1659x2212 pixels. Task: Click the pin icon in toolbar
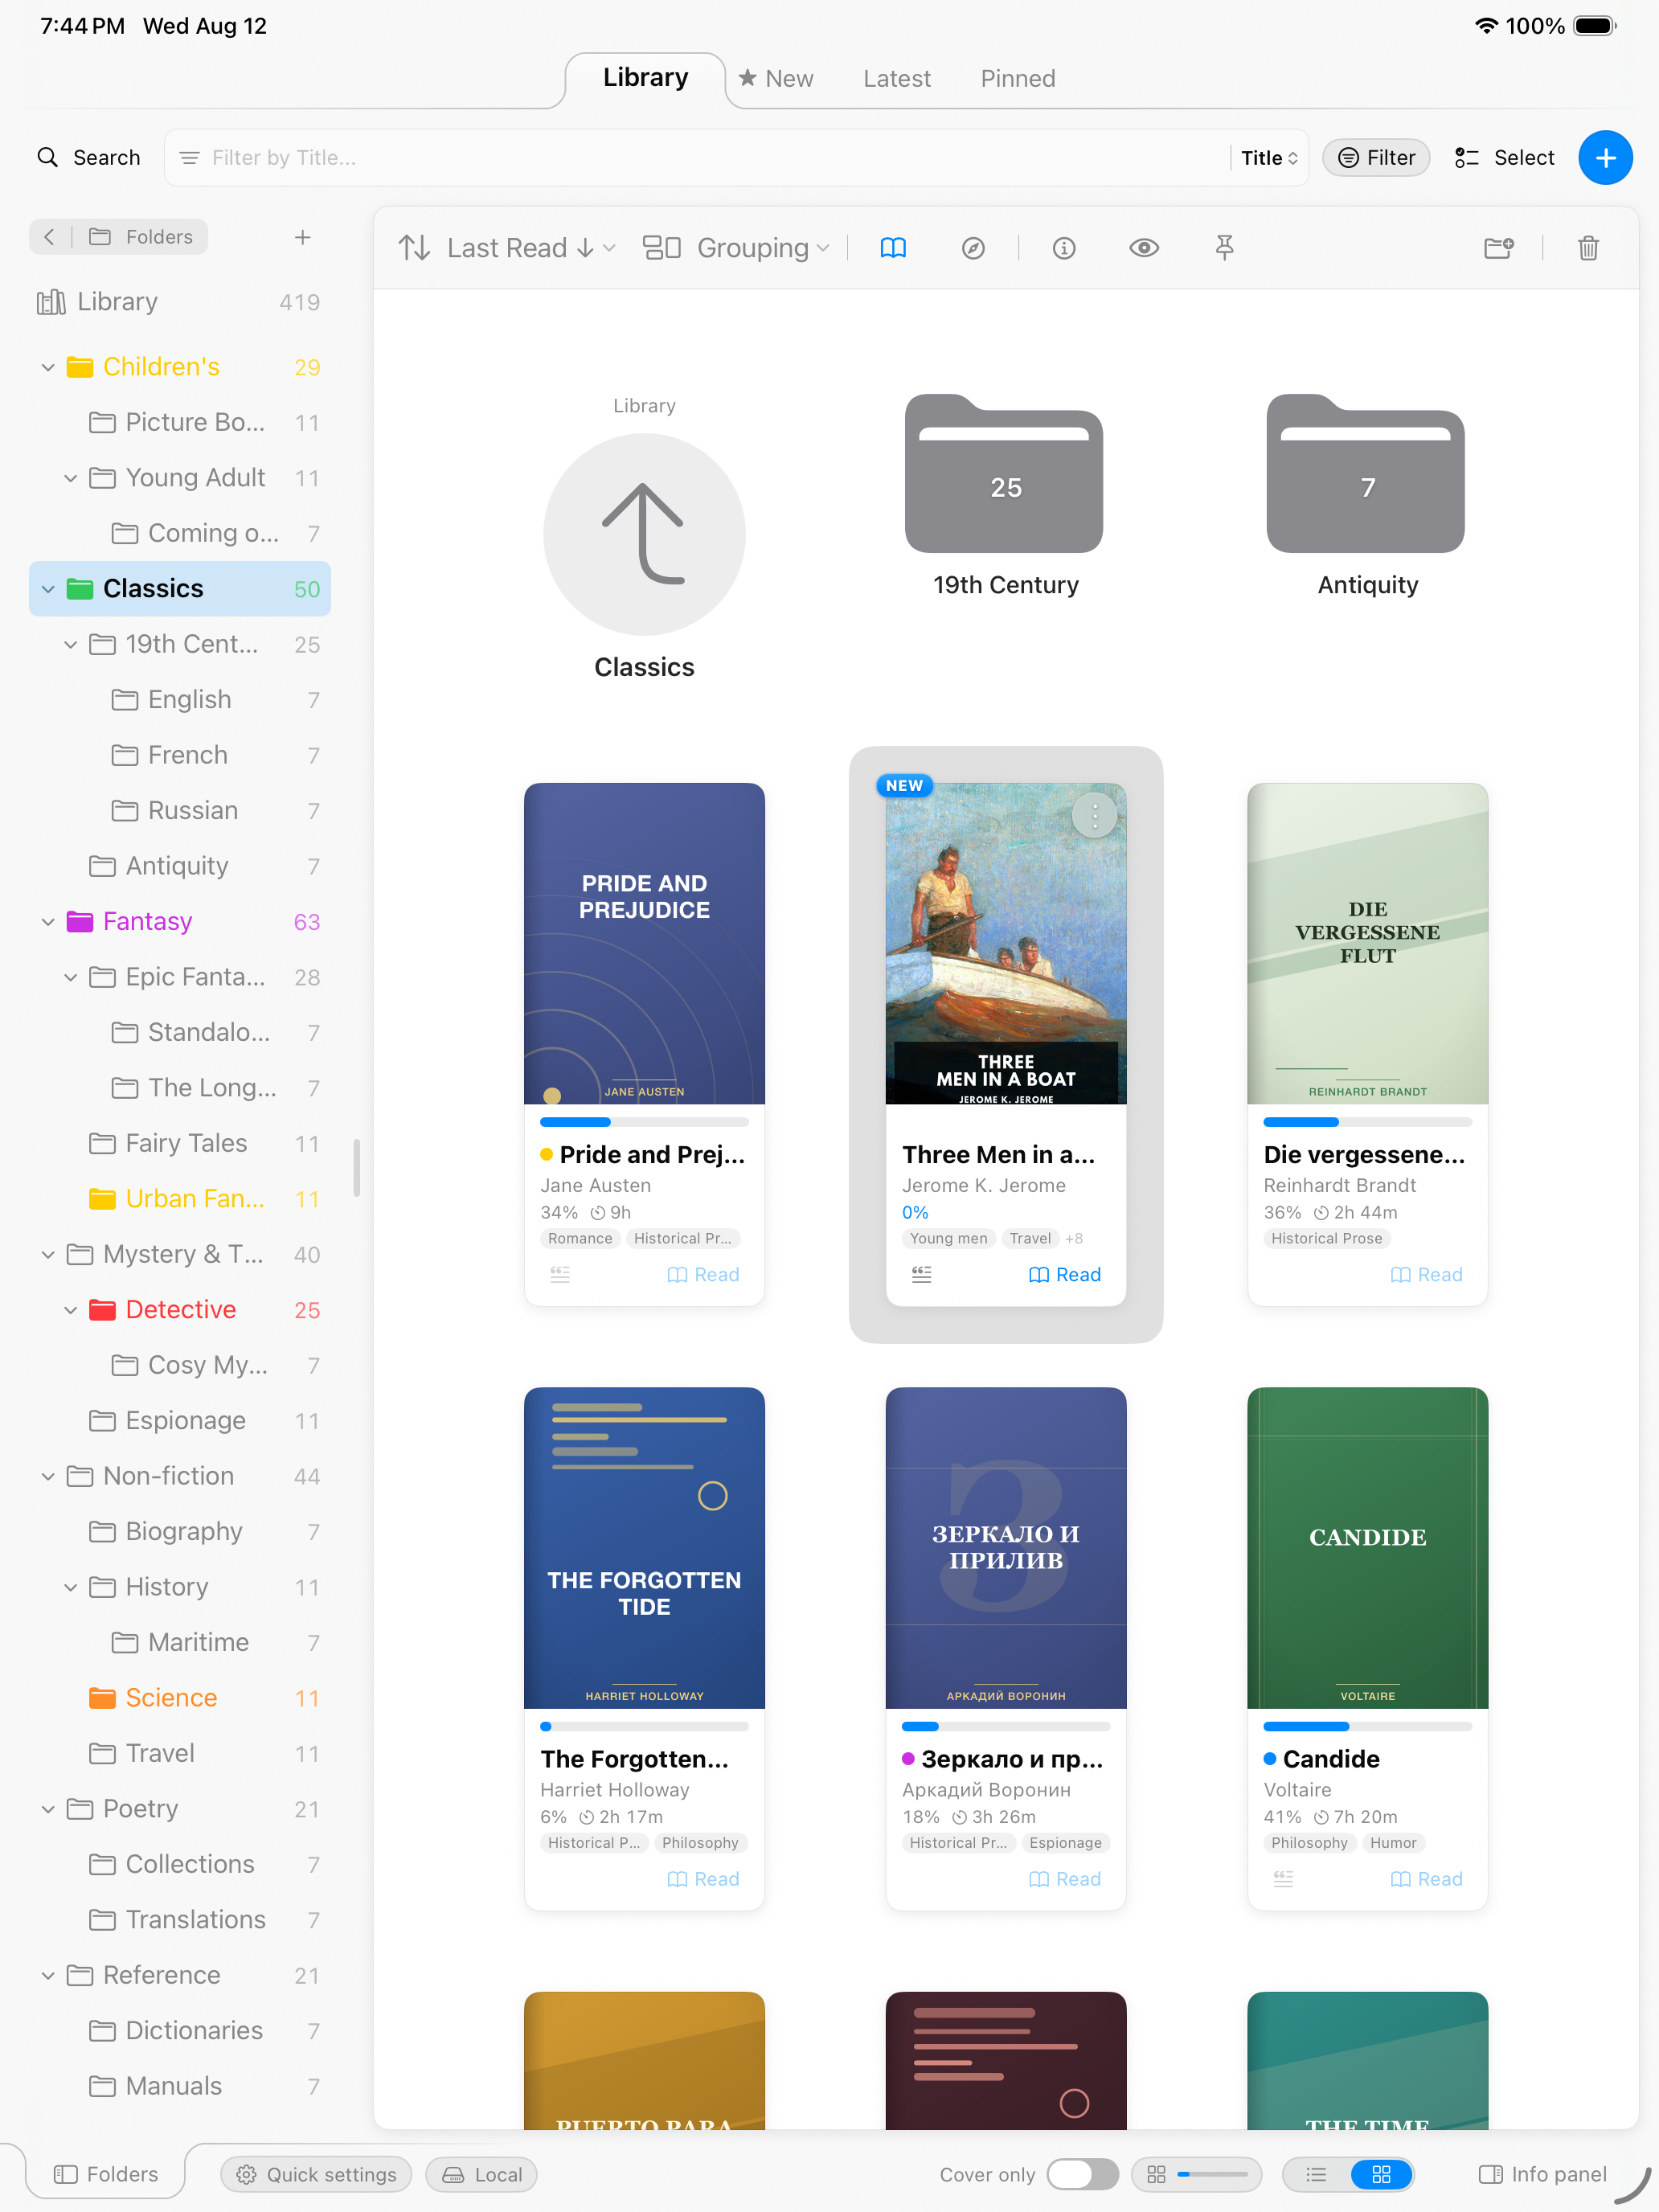coord(1224,248)
